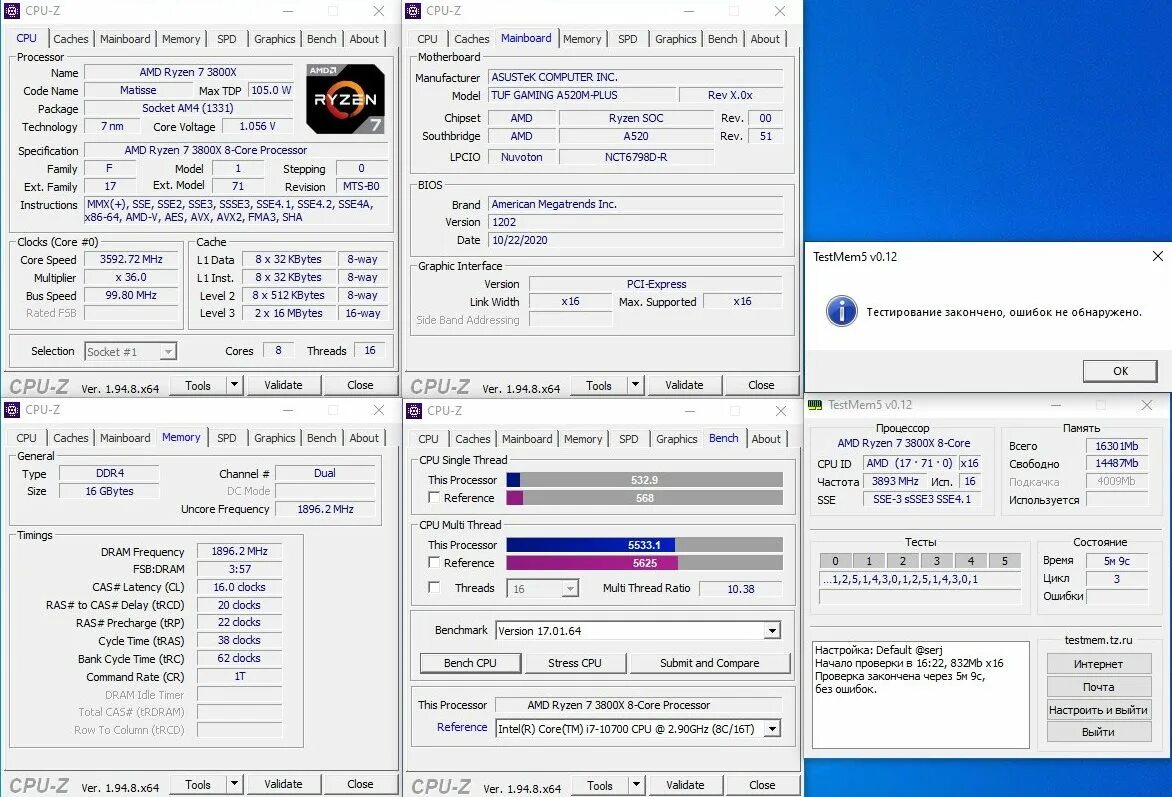
Task: Click single thread score bar 532.9
Action: (644, 480)
